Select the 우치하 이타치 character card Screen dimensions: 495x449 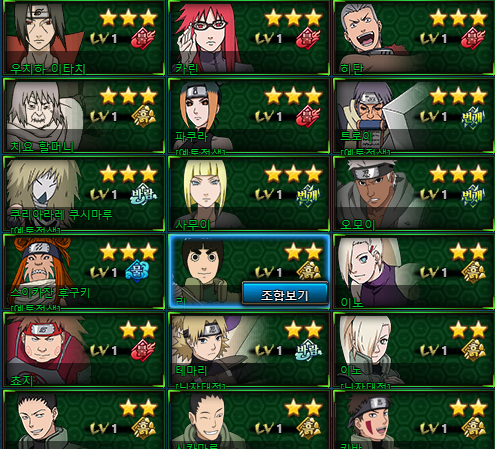(x=84, y=38)
